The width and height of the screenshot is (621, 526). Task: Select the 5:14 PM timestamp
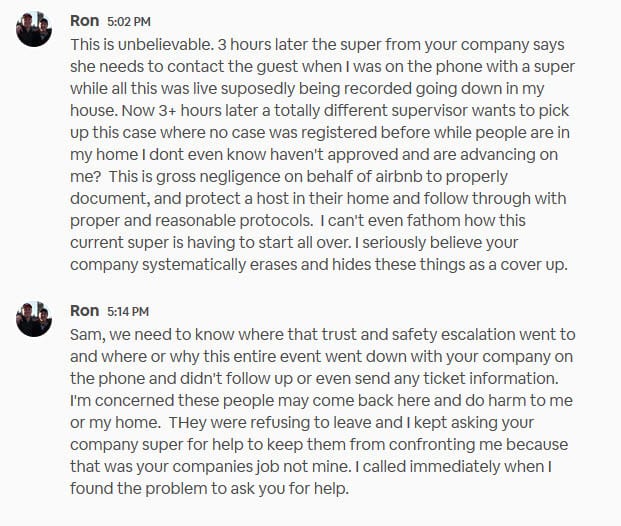pos(128,312)
